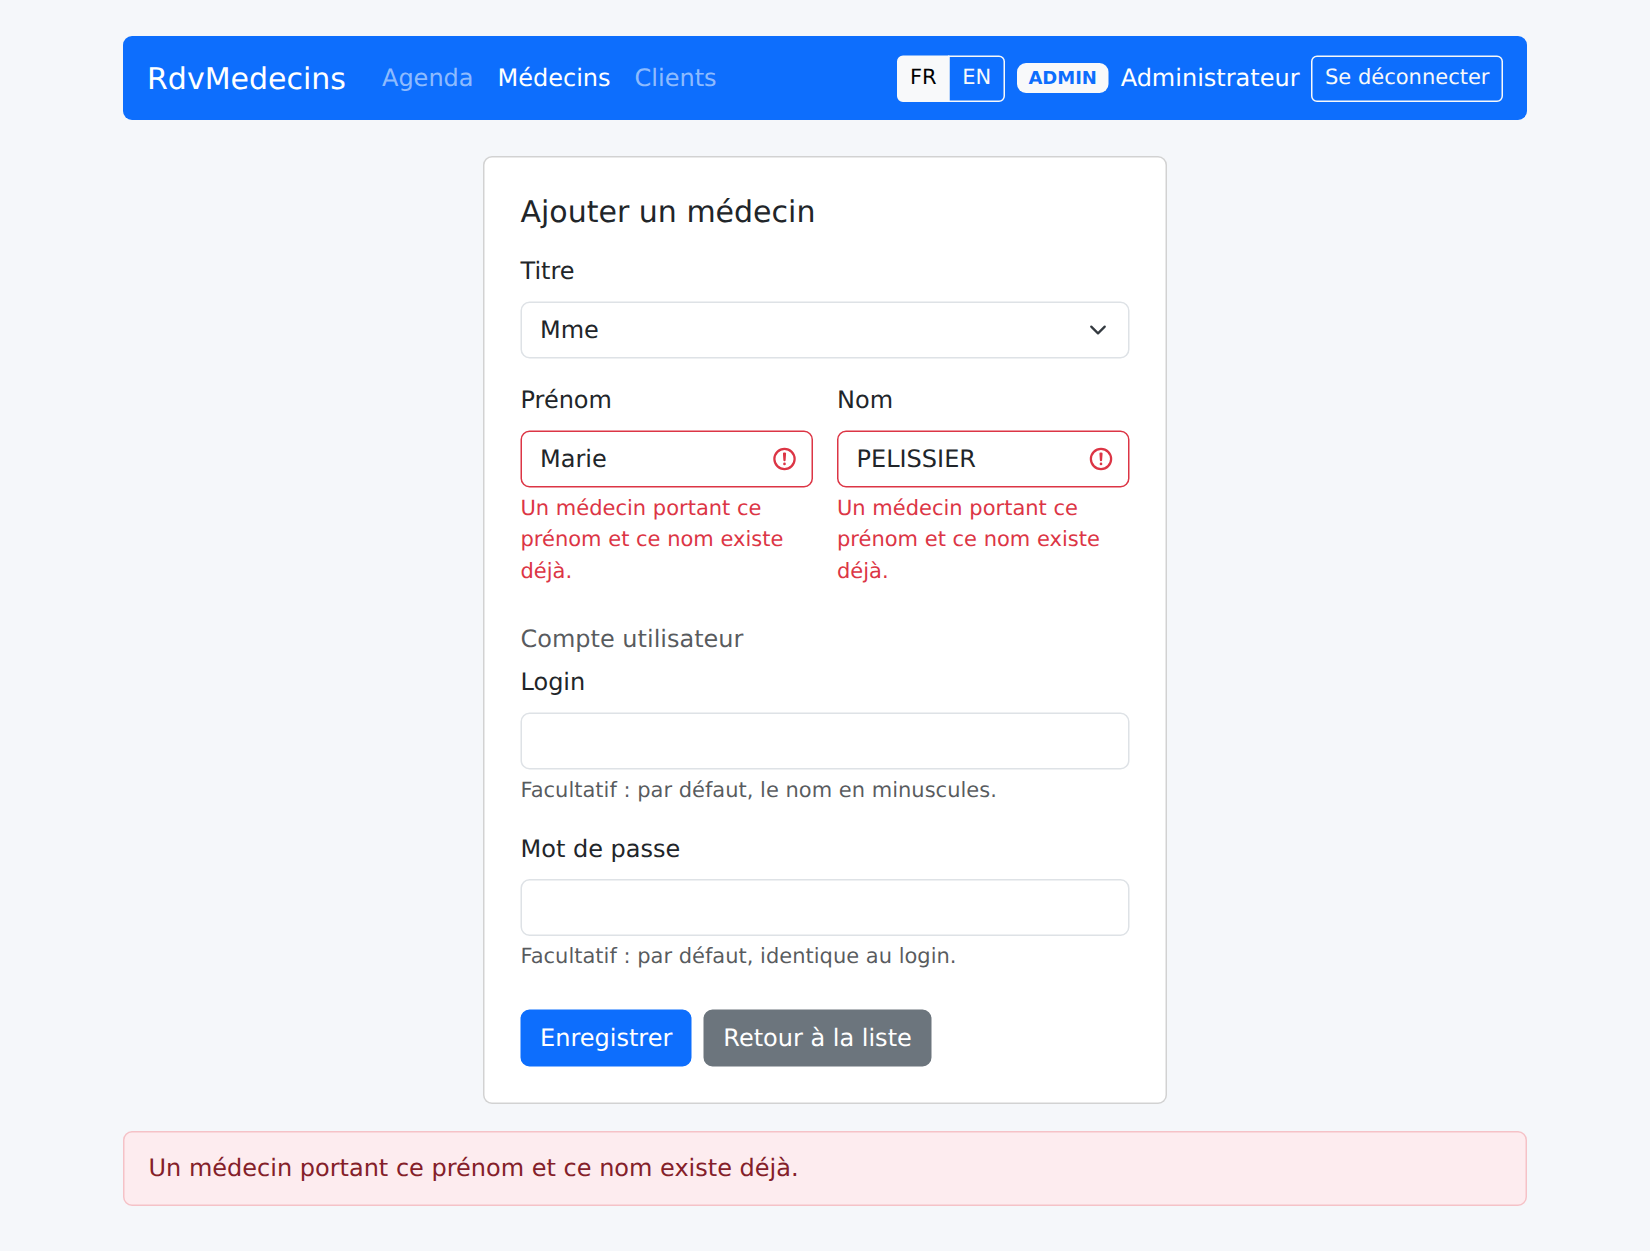
Task: Switch language to FR
Action: point(923,78)
